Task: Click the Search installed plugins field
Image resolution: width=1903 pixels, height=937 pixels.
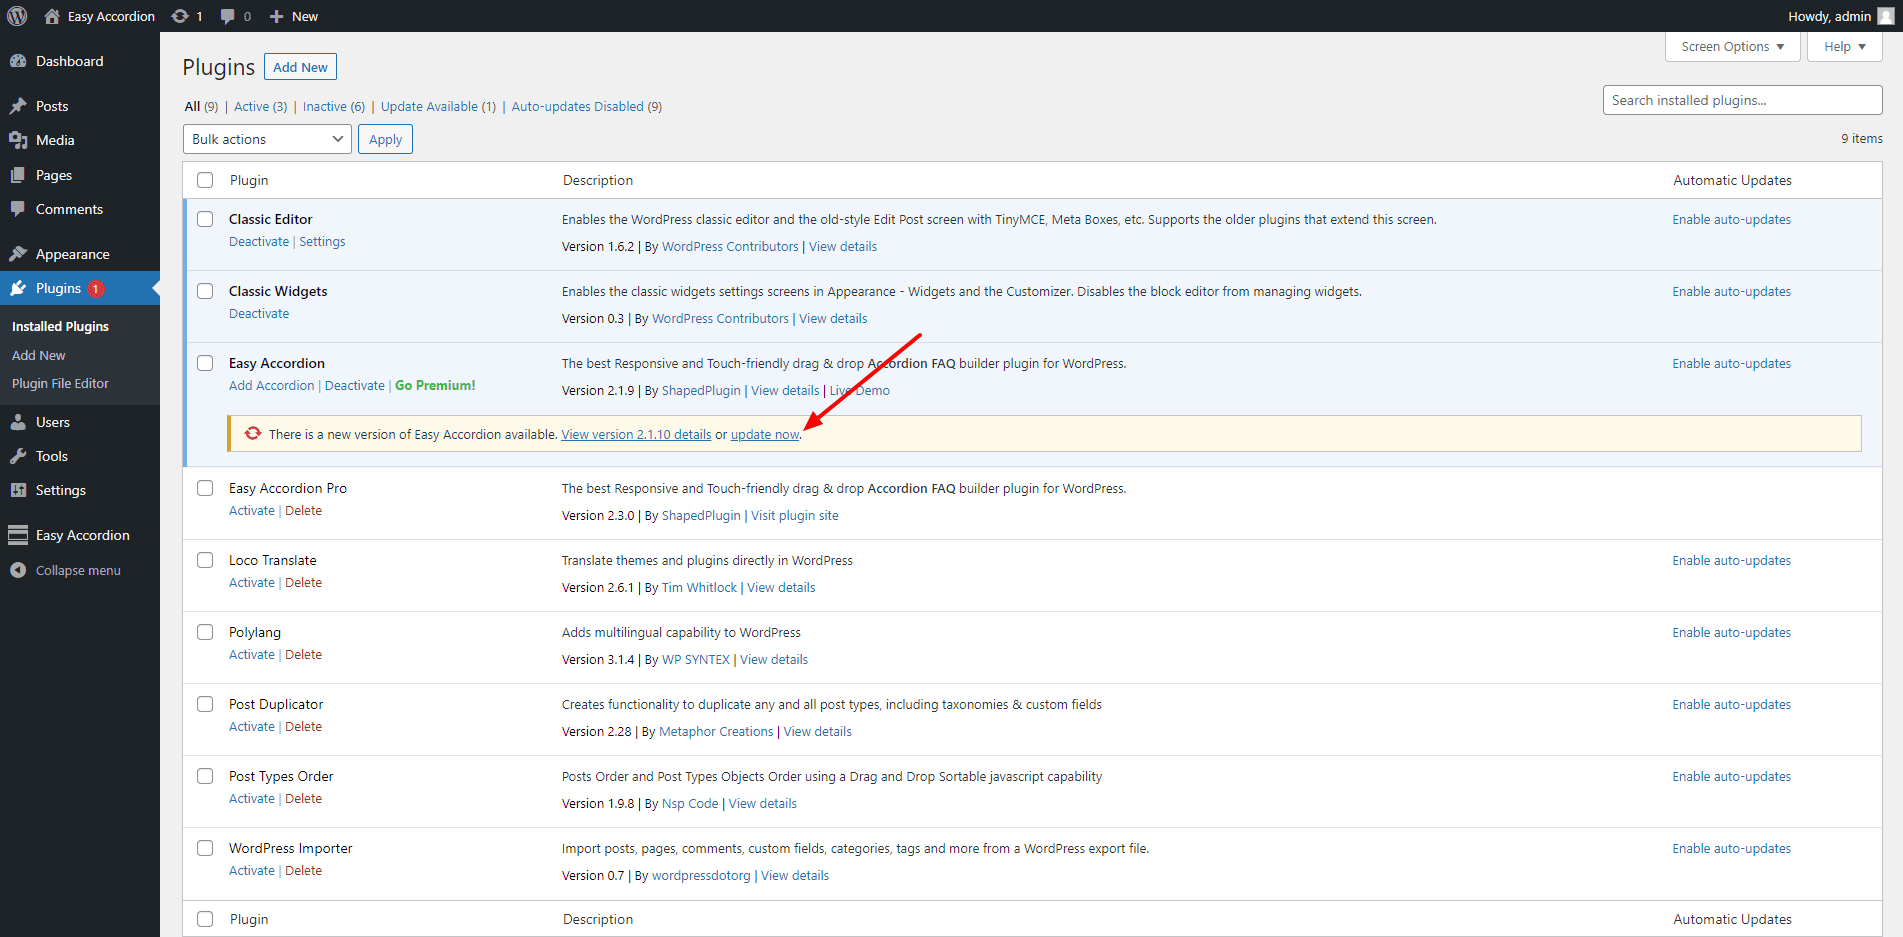Action: (1742, 100)
